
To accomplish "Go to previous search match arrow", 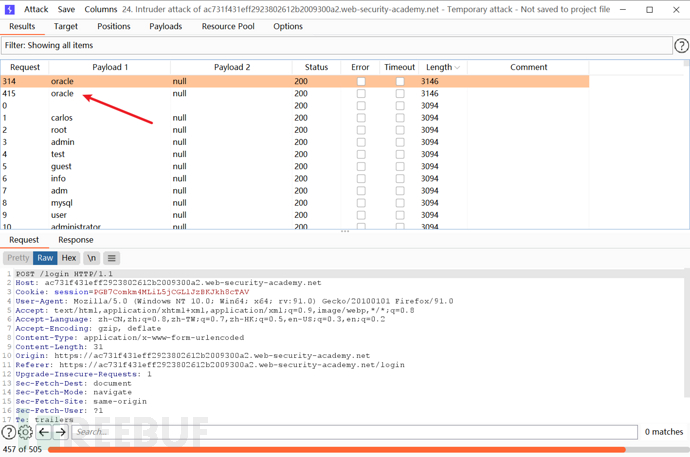I will click(44, 432).
